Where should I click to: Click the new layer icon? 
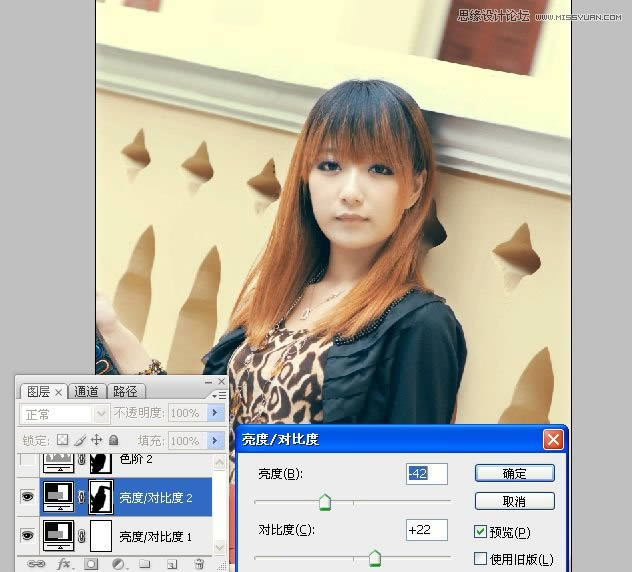172,564
